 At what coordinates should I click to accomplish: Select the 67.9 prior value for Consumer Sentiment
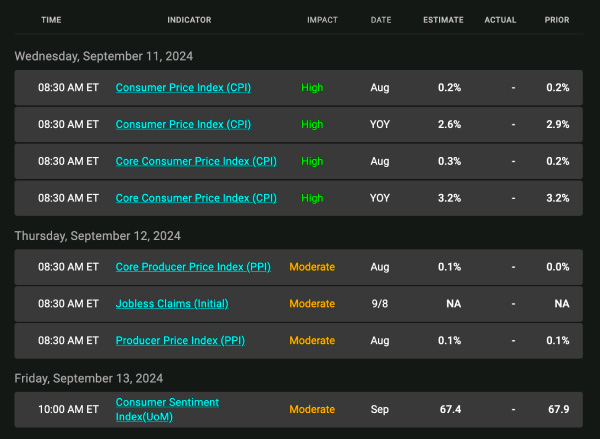tap(557, 410)
